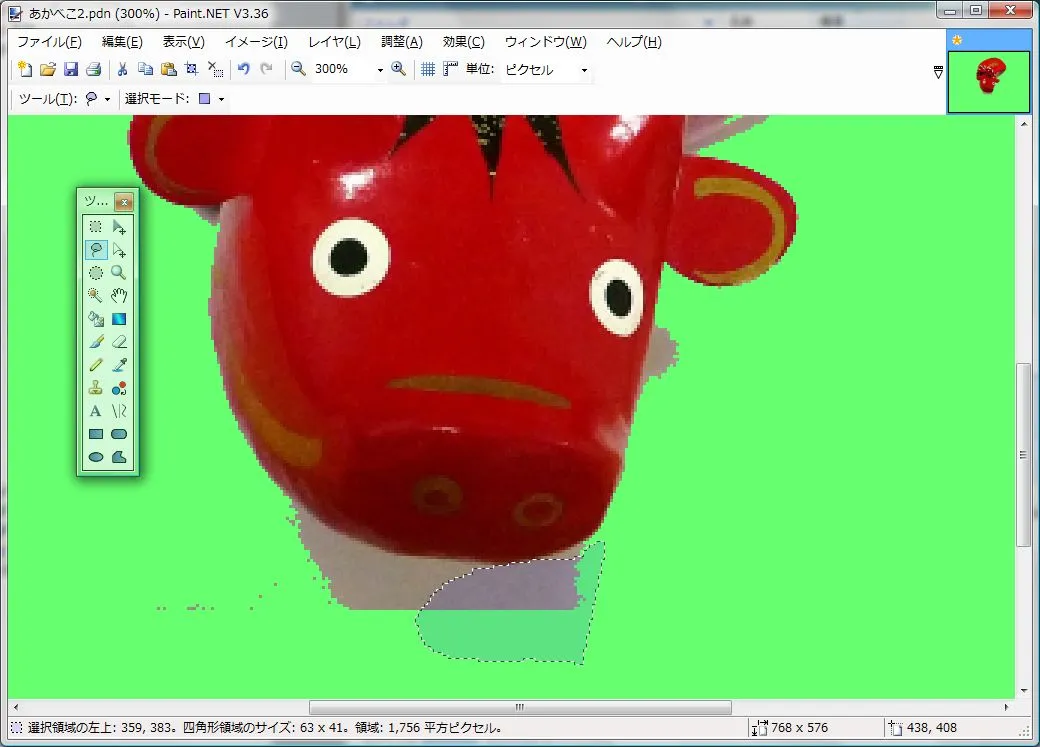Close the floating tools window
This screenshot has width=1040, height=747.
pos(124,201)
